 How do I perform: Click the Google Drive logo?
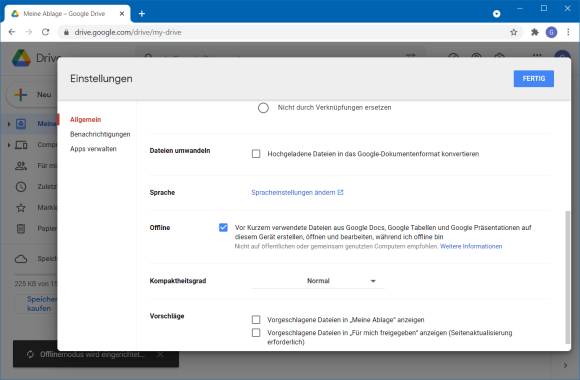[21, 58]
